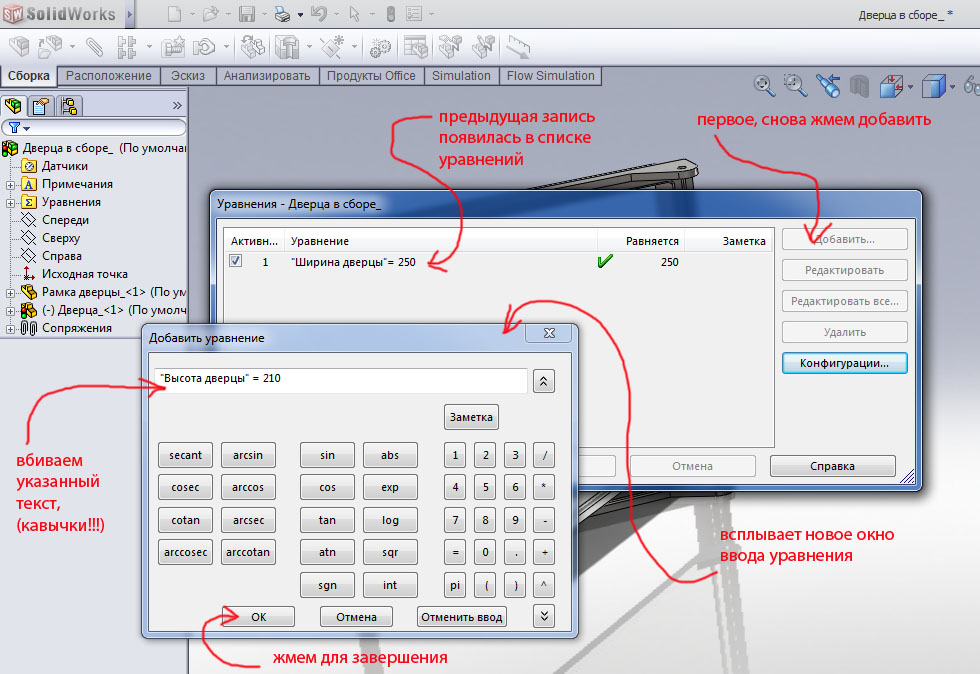Click the sin function key

[327, 455]
